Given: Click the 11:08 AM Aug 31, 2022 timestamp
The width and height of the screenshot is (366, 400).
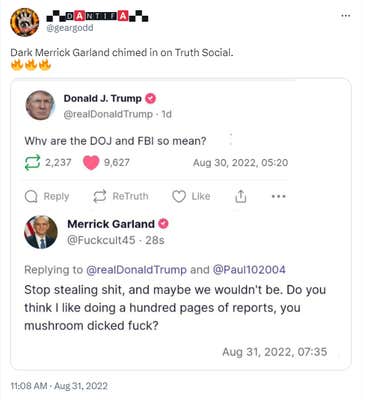Looking at the screenshot, I should coord(59,386).
